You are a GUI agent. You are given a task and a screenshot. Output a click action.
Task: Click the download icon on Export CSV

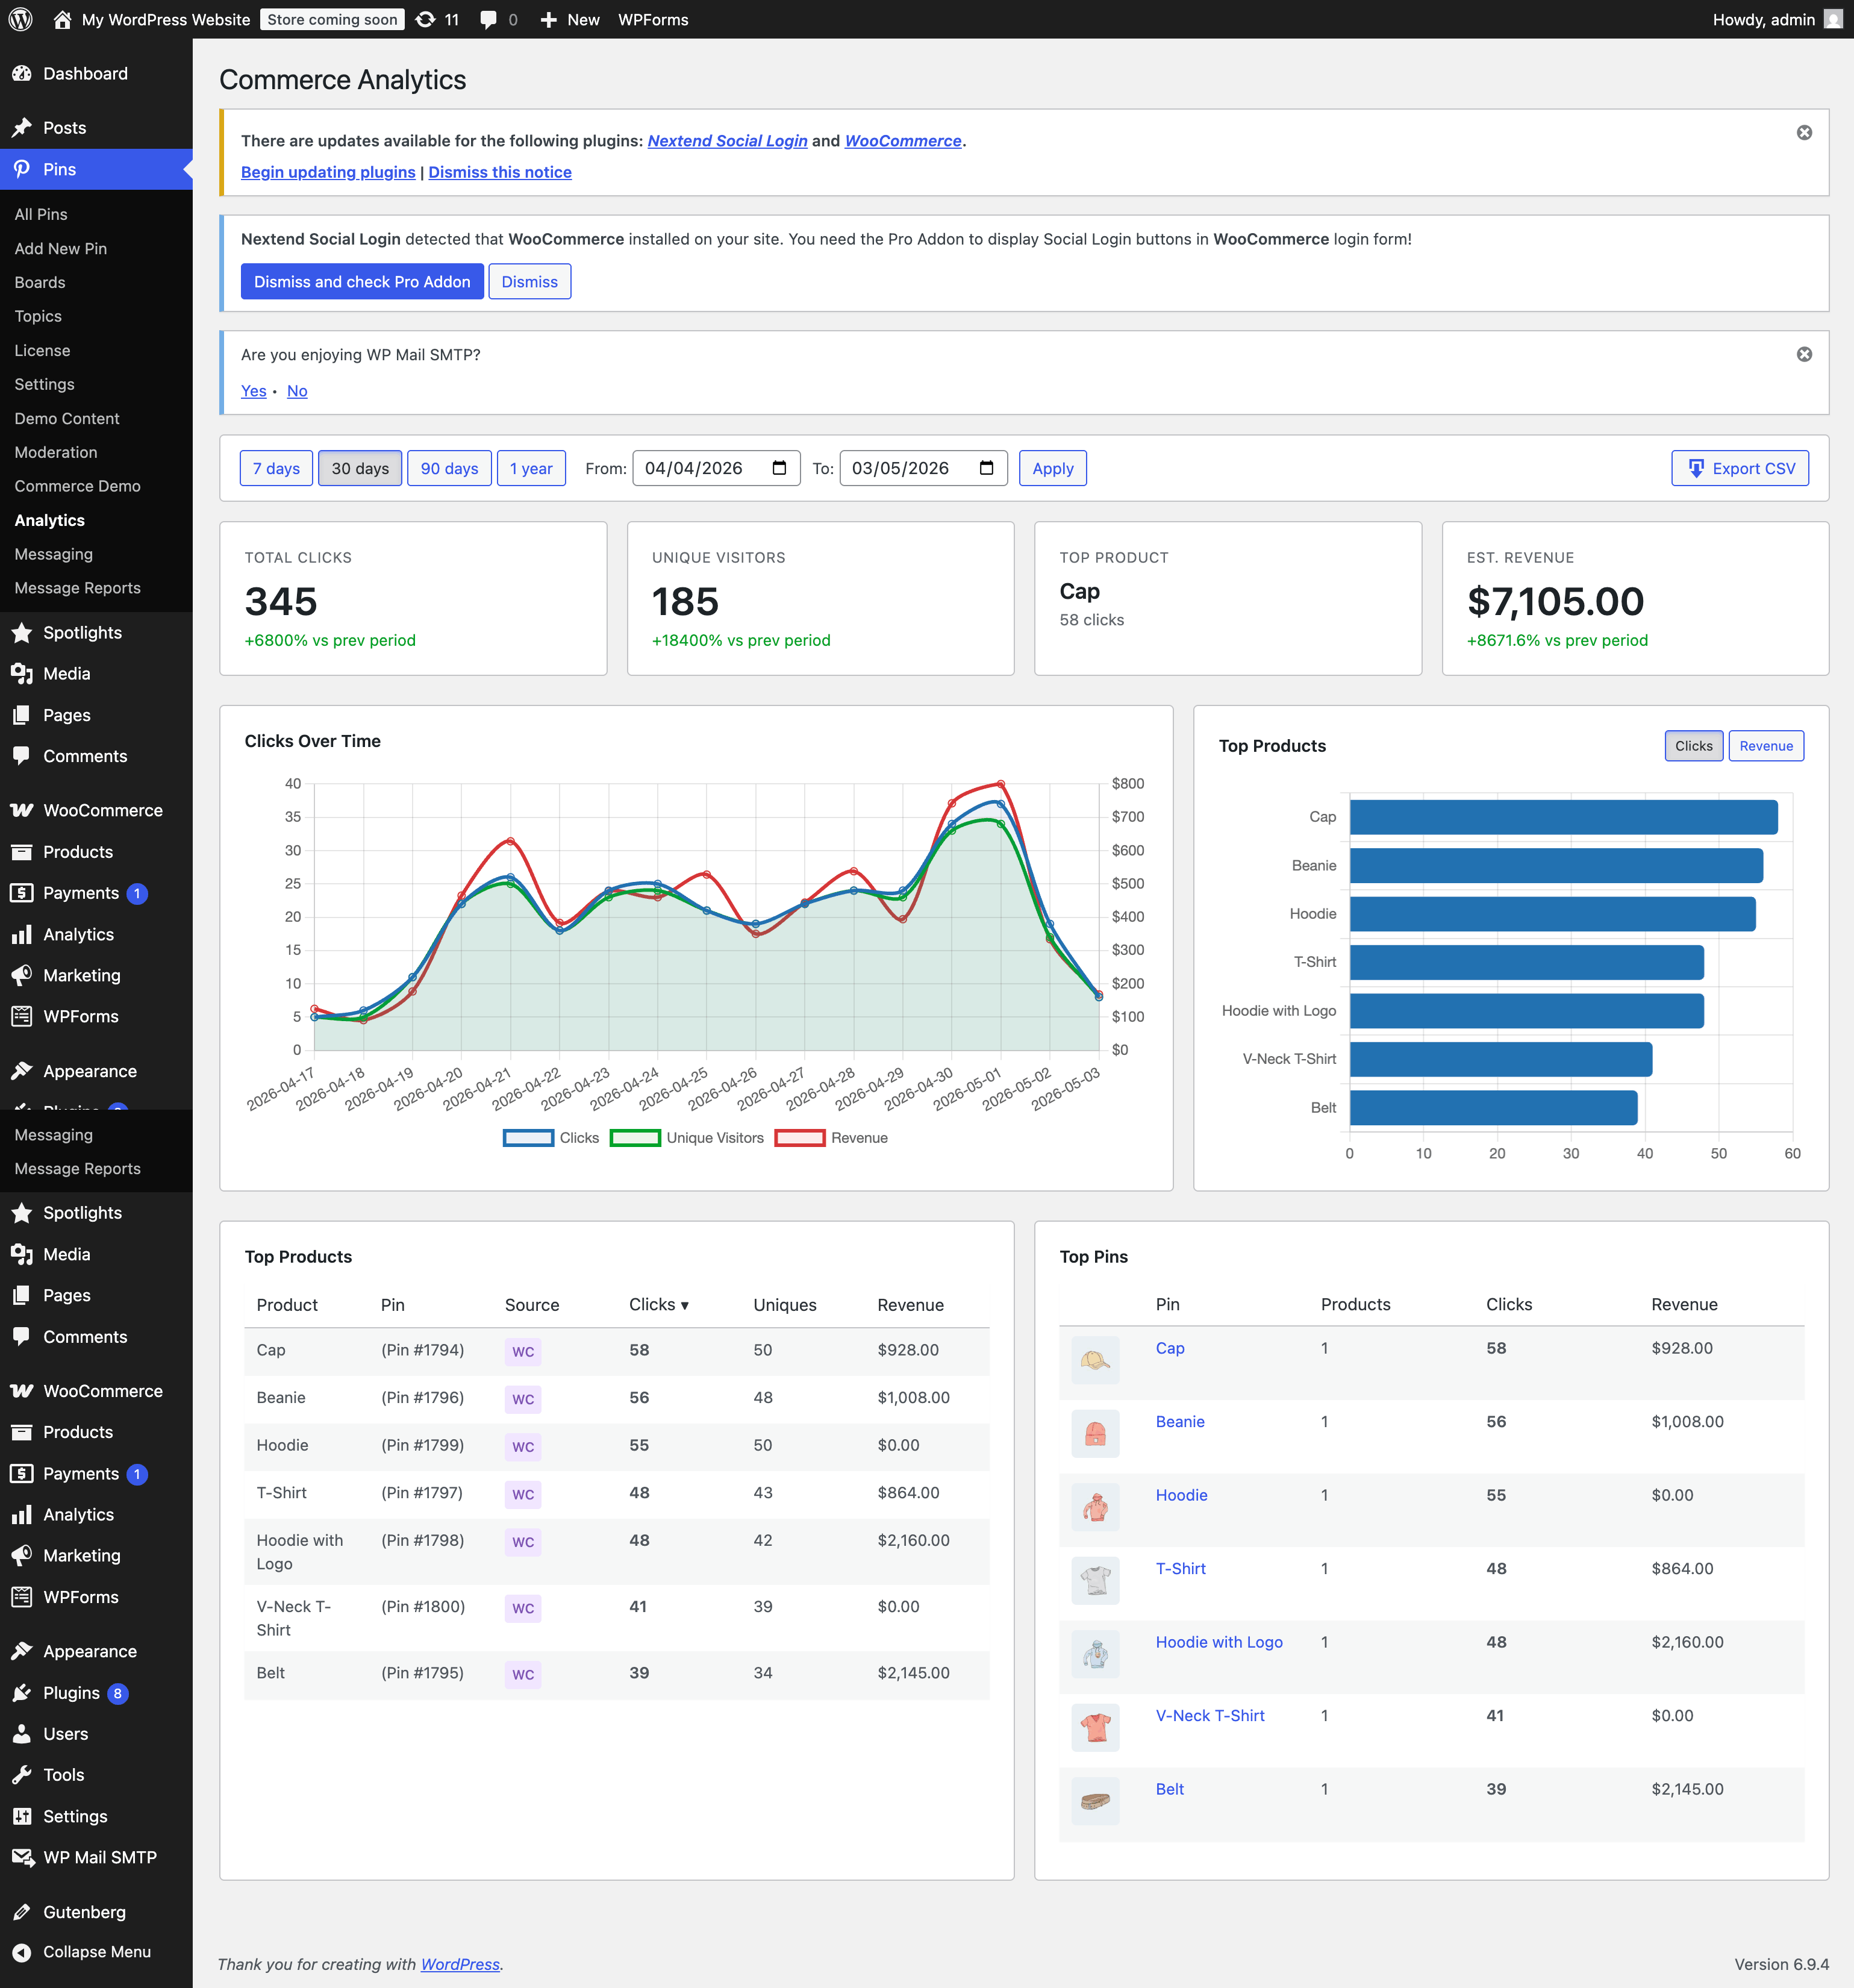click(x=1696, y=468)
